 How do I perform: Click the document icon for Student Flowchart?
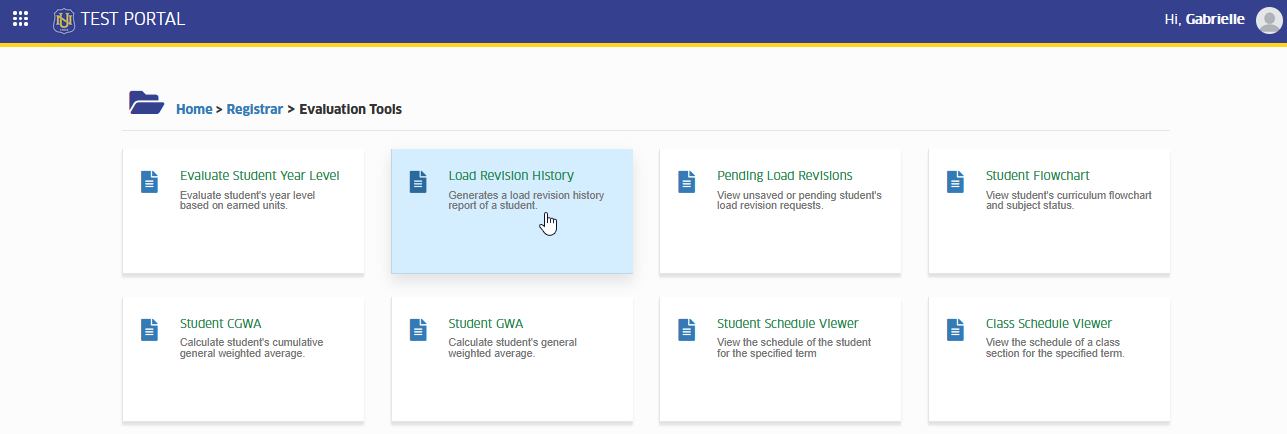(x=955, y=182)
